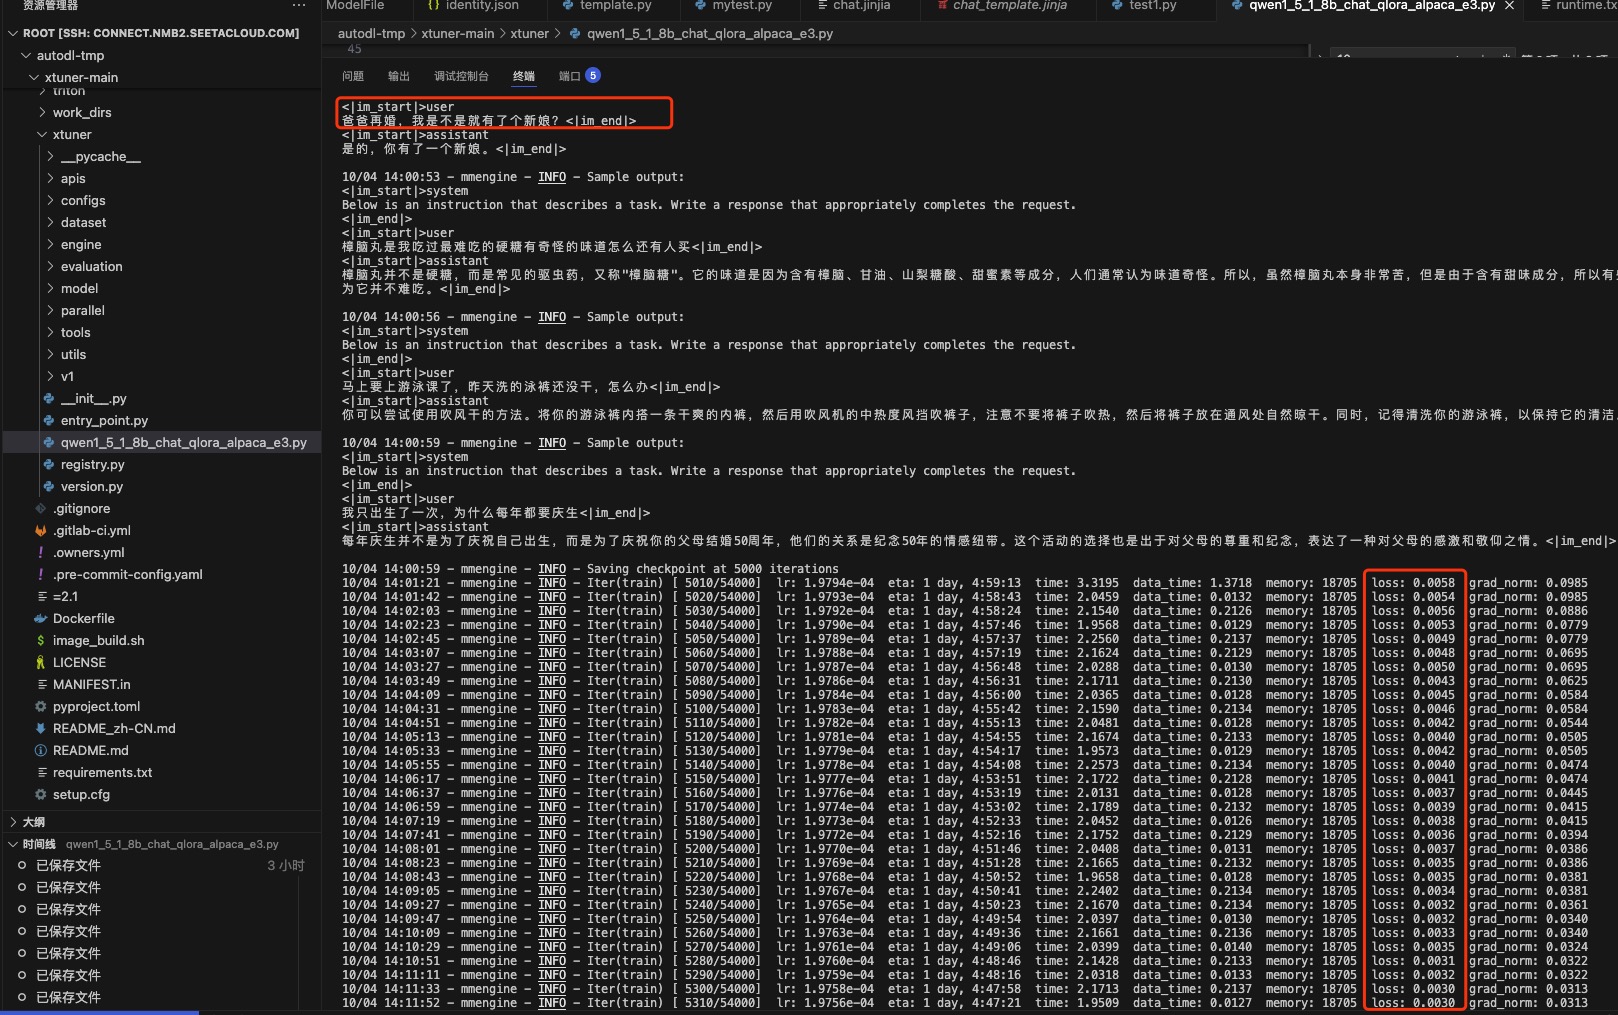Screen dimensions: 1618x1015
Task: Collapse the 时间线 timeline section
Action: coord(13,844)
